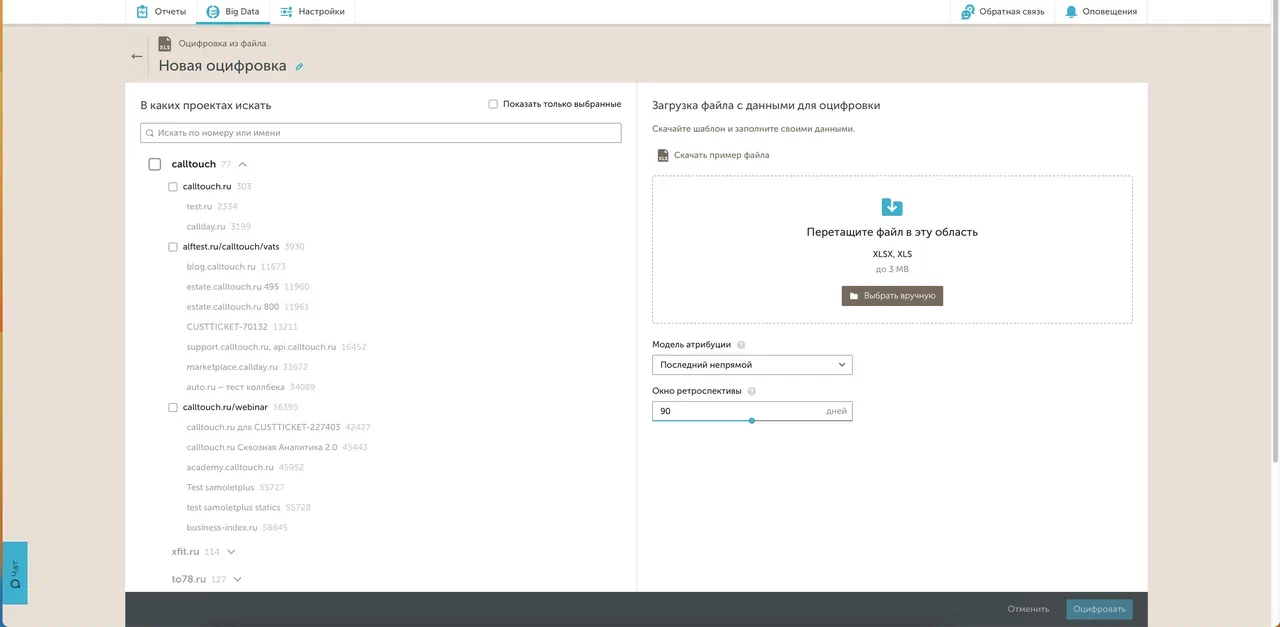
Task: Click help icon next to Модель атрибуции
Action: point(741,345)
